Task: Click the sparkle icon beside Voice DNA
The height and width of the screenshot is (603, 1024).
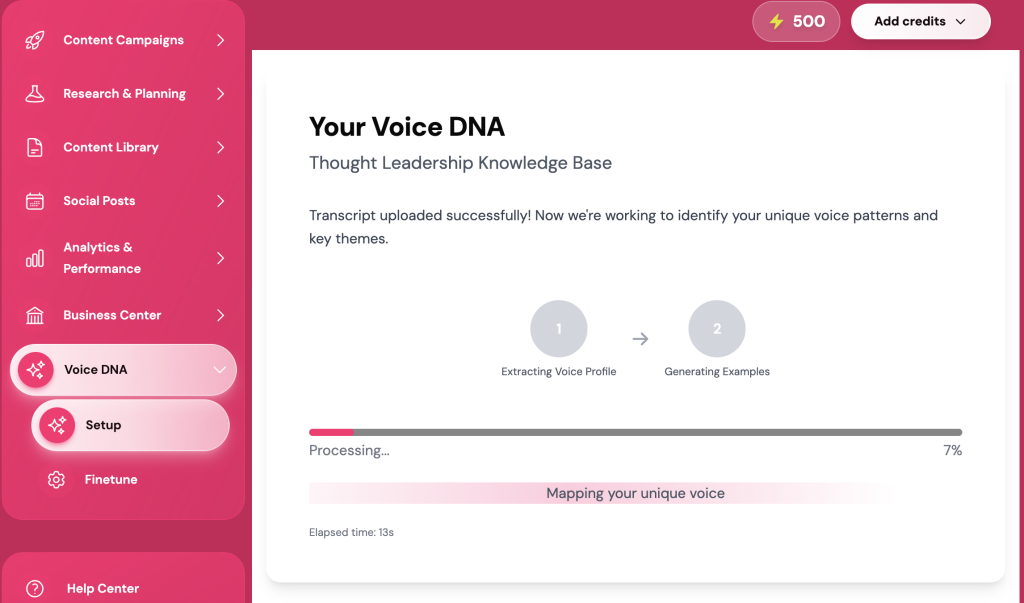Action: click(36, 370)
